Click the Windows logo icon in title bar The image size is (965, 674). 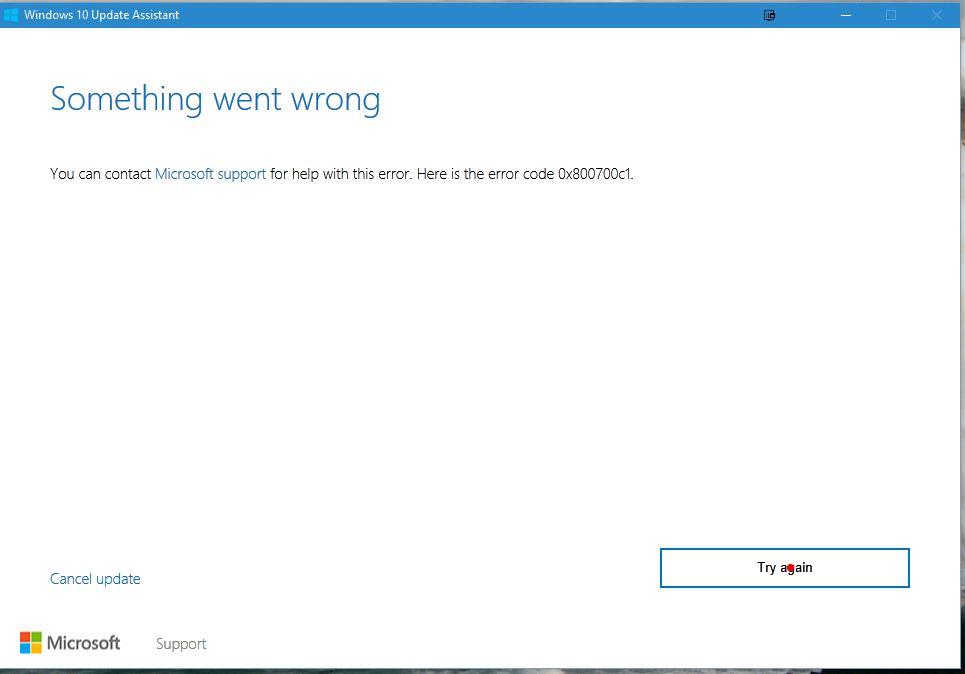(x=11, y=15)
